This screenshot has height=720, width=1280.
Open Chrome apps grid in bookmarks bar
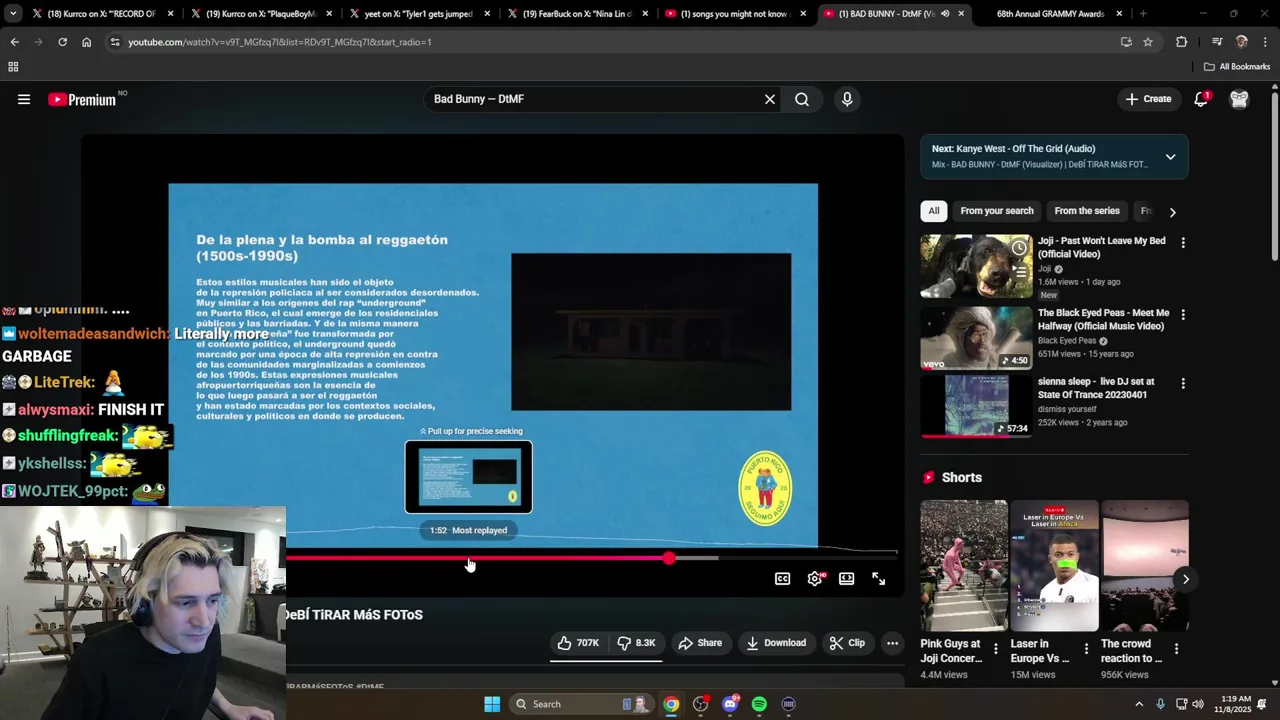13,67
